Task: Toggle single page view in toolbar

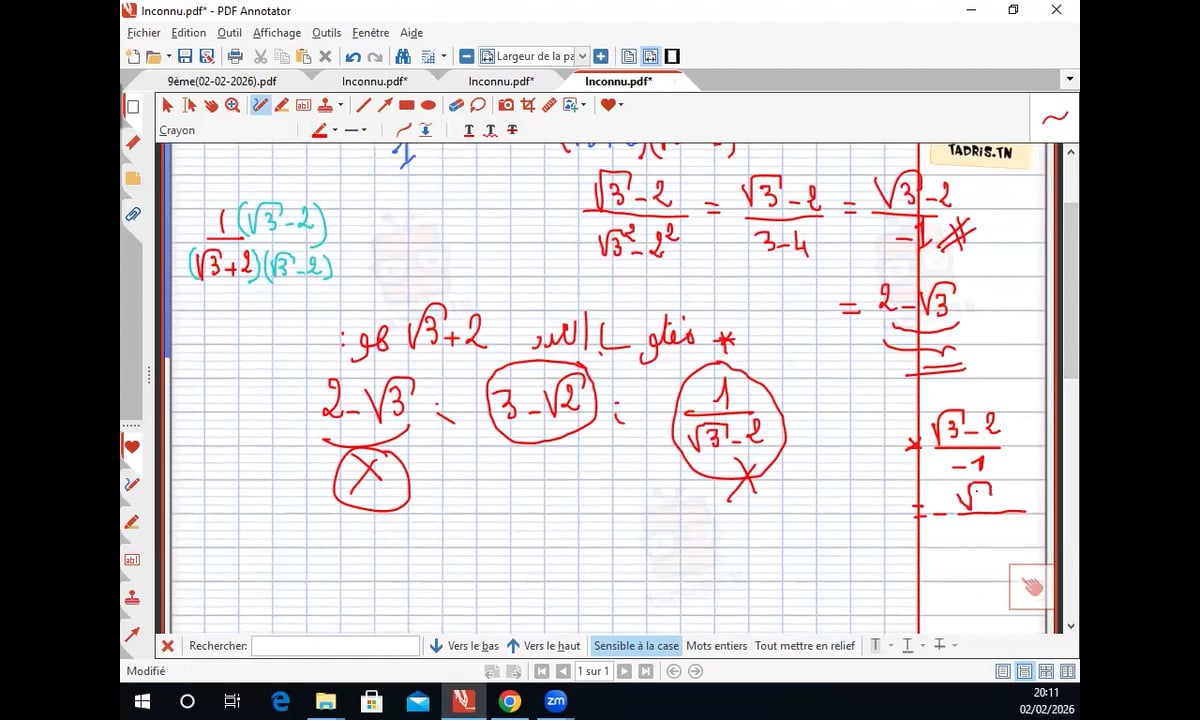Action: click(629, 57)
